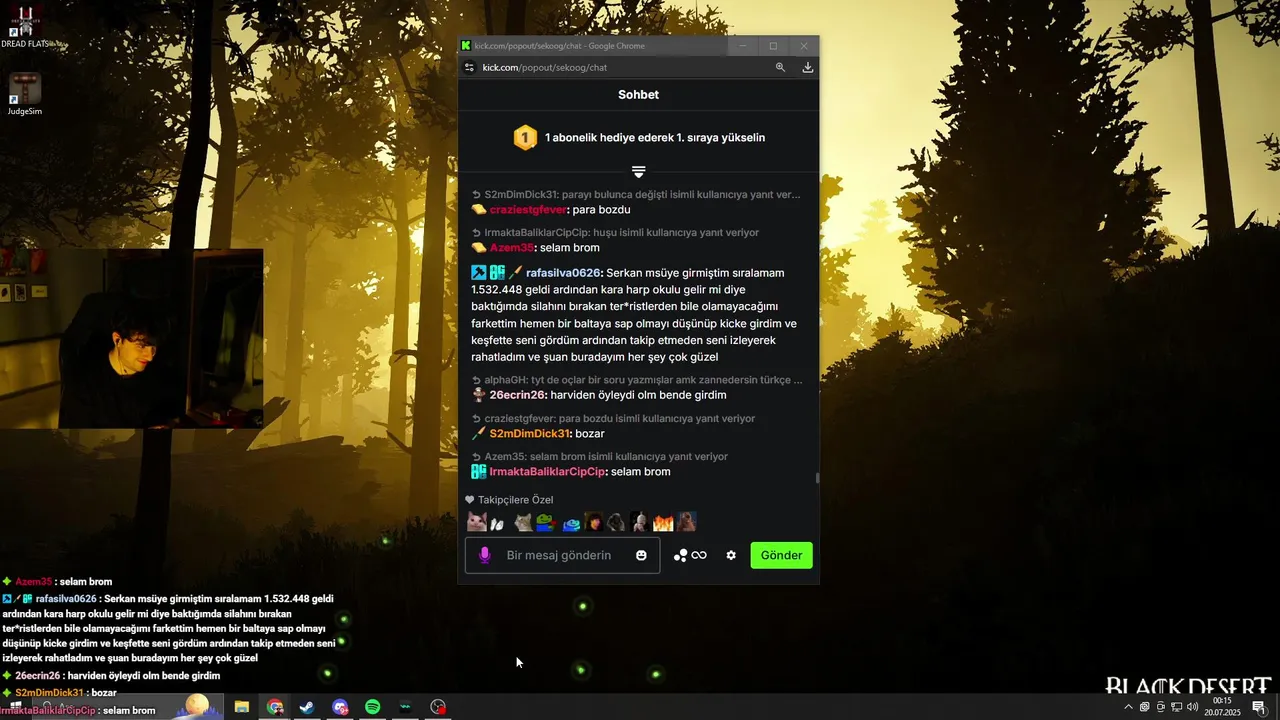Screen dimensions: 1280x720
Task: Click username rafasilva0626 in chat window
Action: [564, 273]
